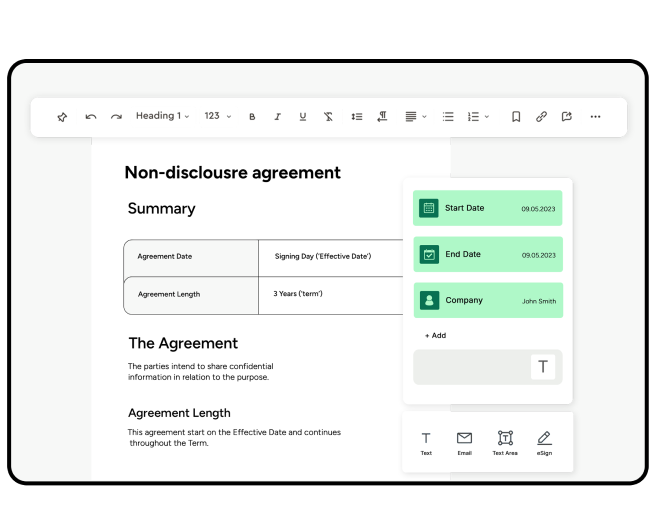The image size is (659, 519).
Task: Open the more options menu
Action: pyautogui.click(x=595, y=117)
